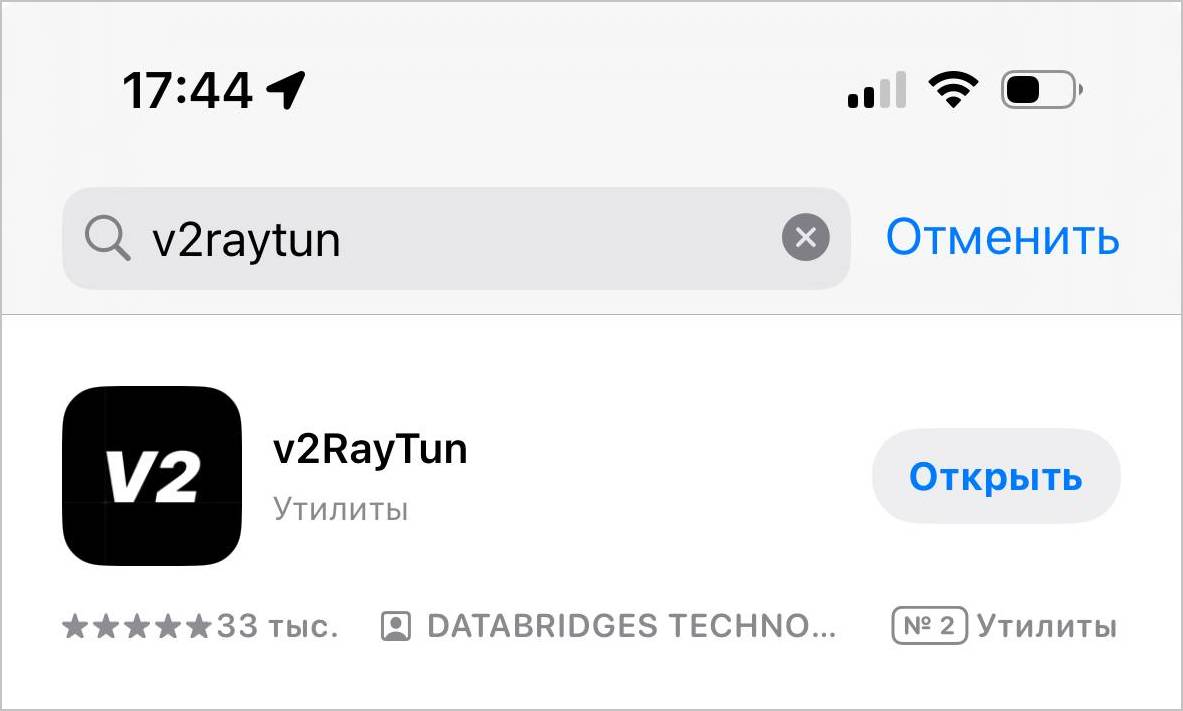Focus the v2raytun search field
The height and width of the screenshot is (711, 1183).
click(456, 239)
